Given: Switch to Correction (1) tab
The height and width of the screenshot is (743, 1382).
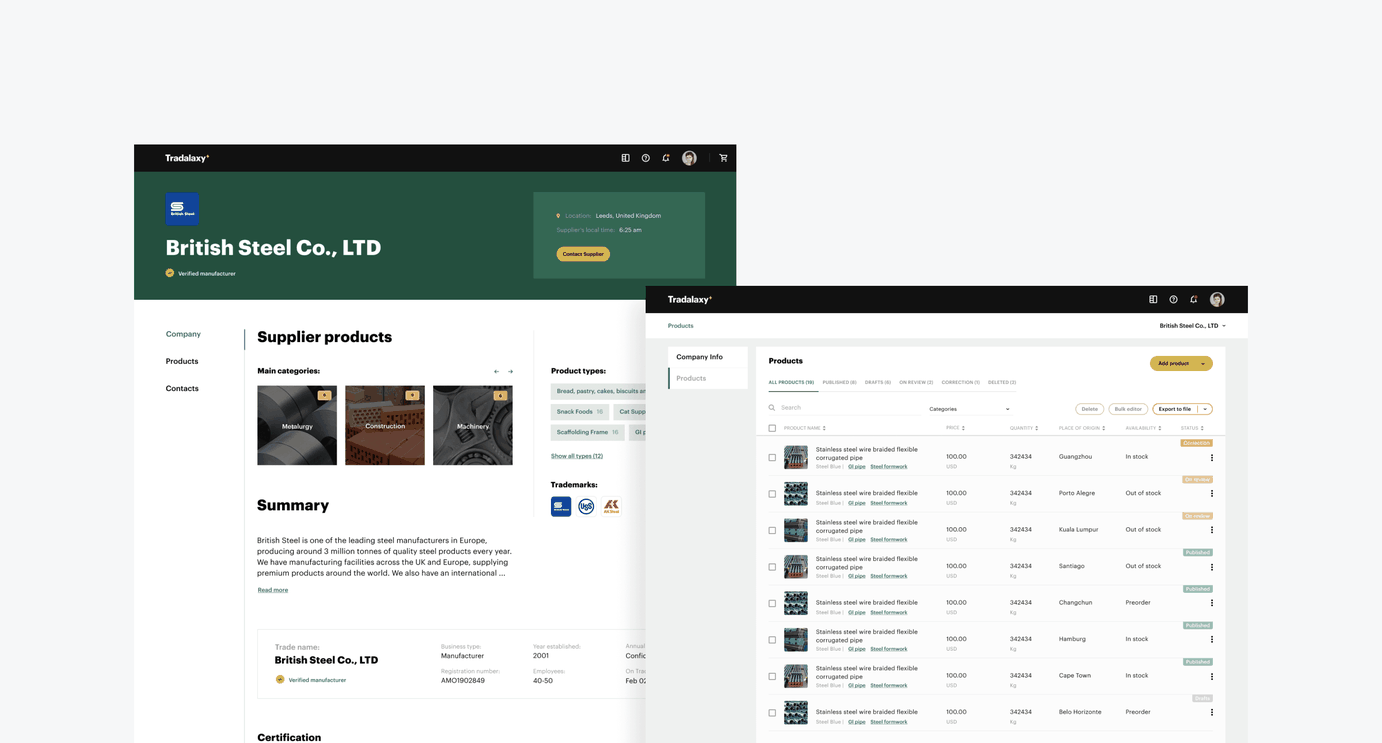Looking at the screenshot, I should pyautogui.click(x=960, y=382).
